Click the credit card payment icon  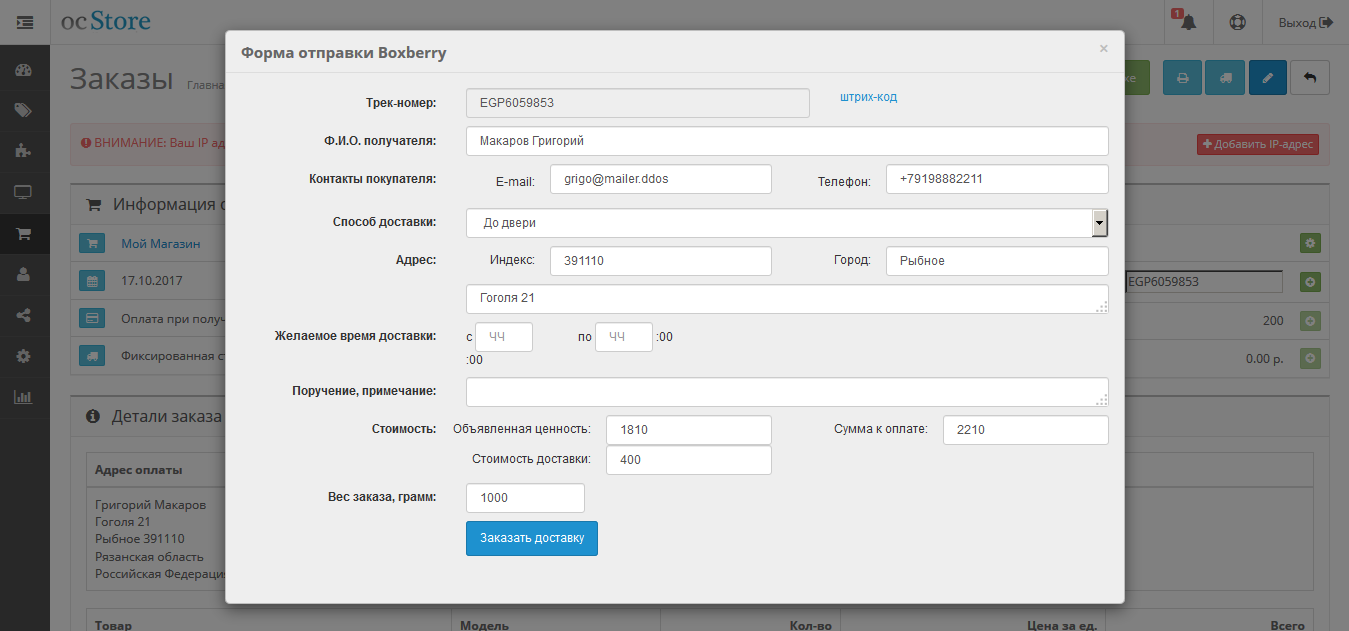[x=91, y=319]
